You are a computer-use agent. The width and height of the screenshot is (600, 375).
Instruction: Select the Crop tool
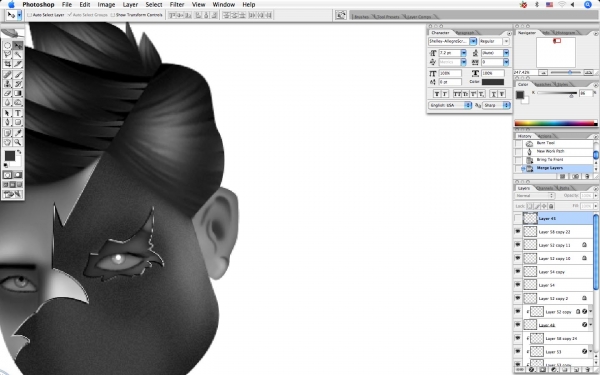7,64
